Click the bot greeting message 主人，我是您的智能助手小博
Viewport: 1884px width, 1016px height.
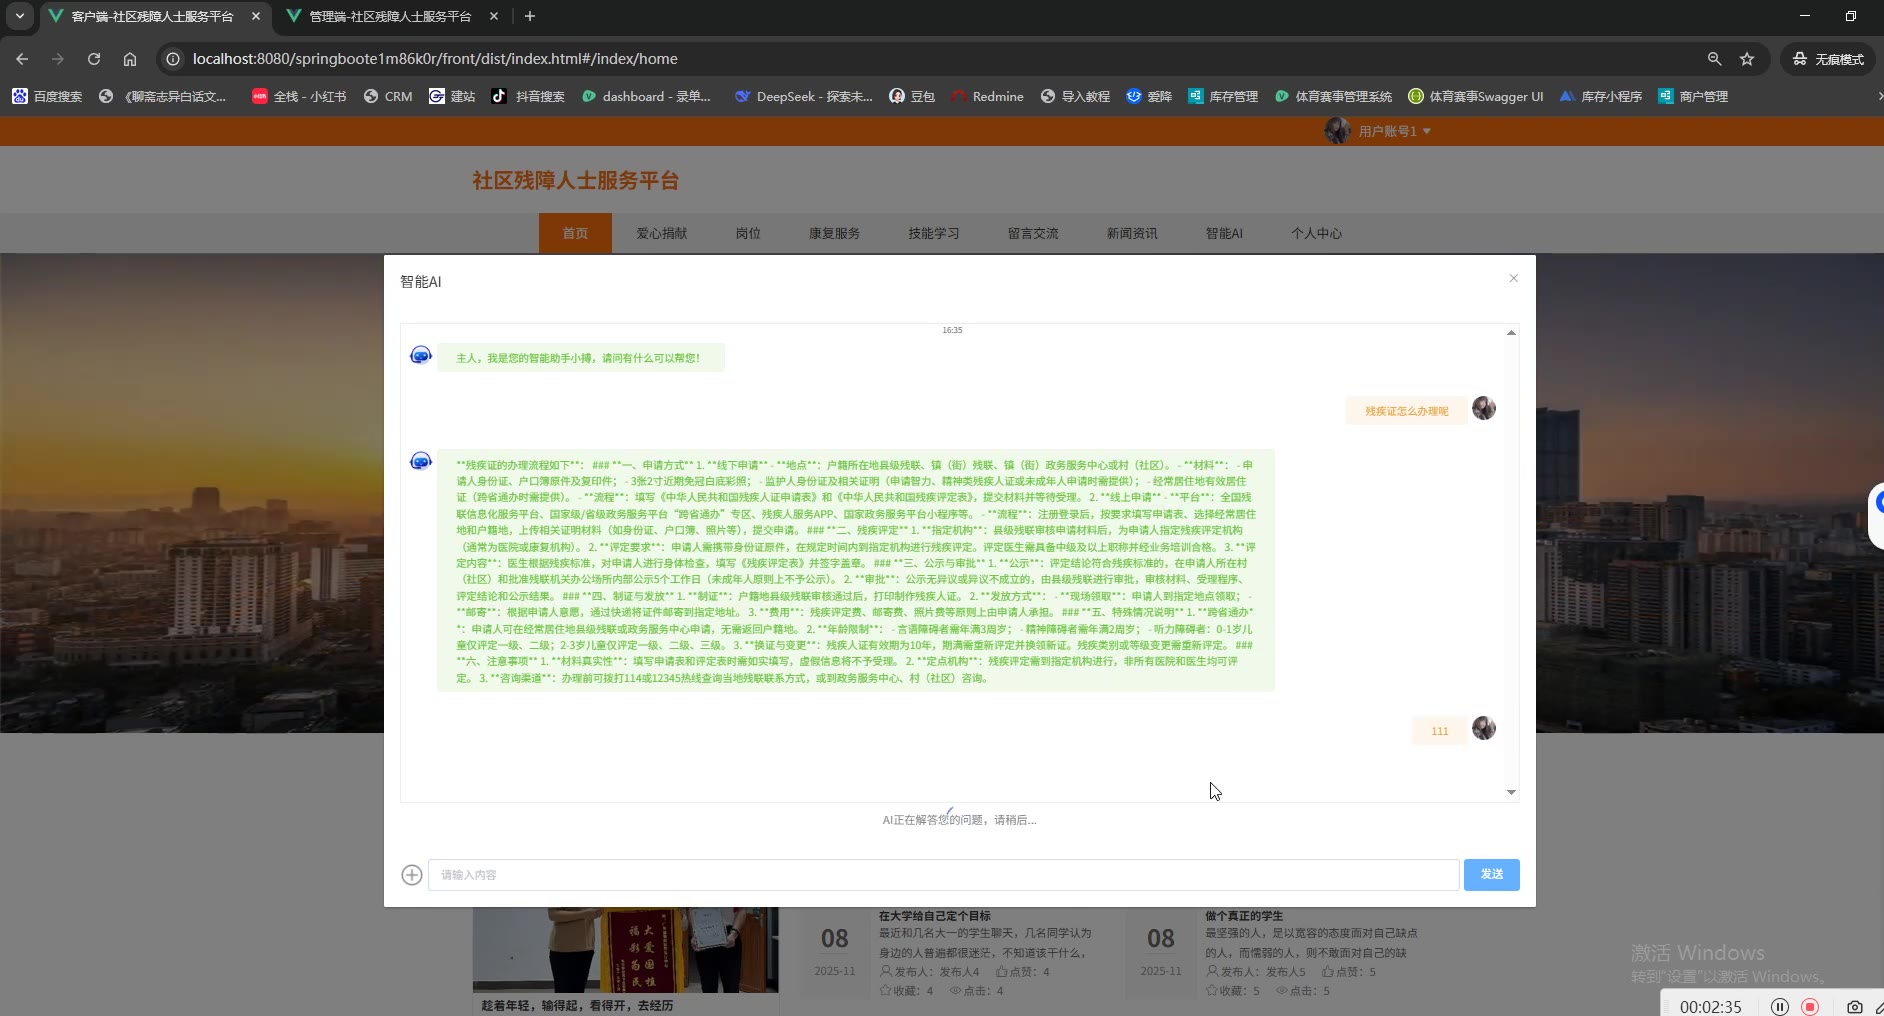(x=581, y=358)
